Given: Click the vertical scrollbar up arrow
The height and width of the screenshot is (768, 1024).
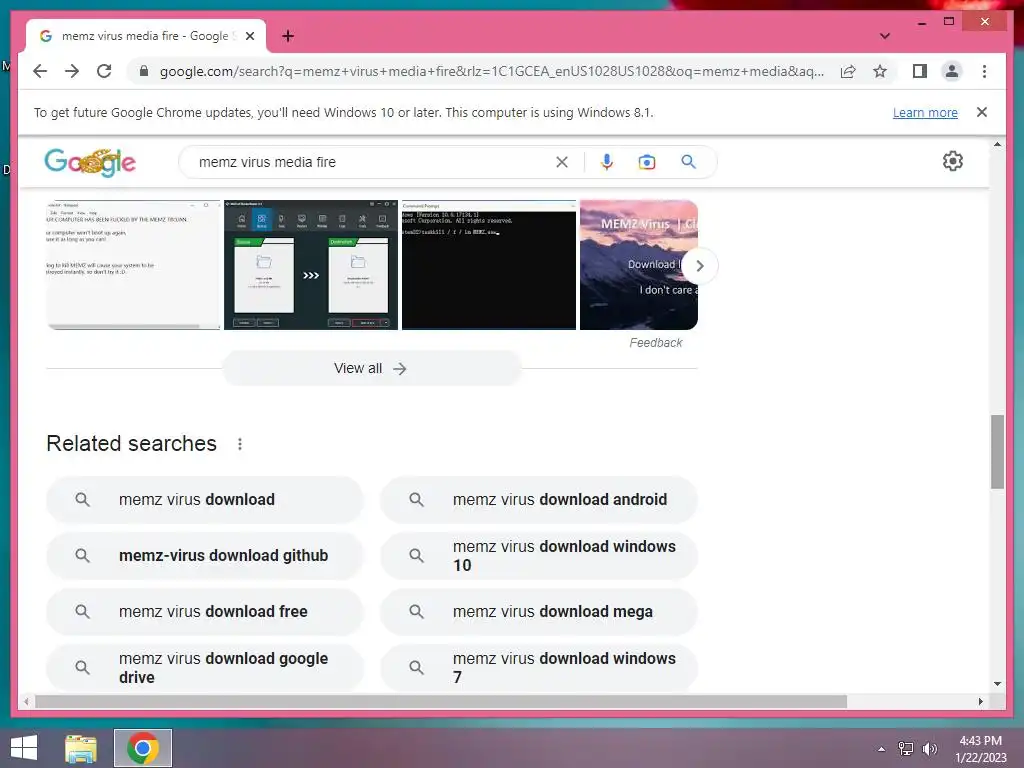Looking at the screenshot, I should 997,144.
